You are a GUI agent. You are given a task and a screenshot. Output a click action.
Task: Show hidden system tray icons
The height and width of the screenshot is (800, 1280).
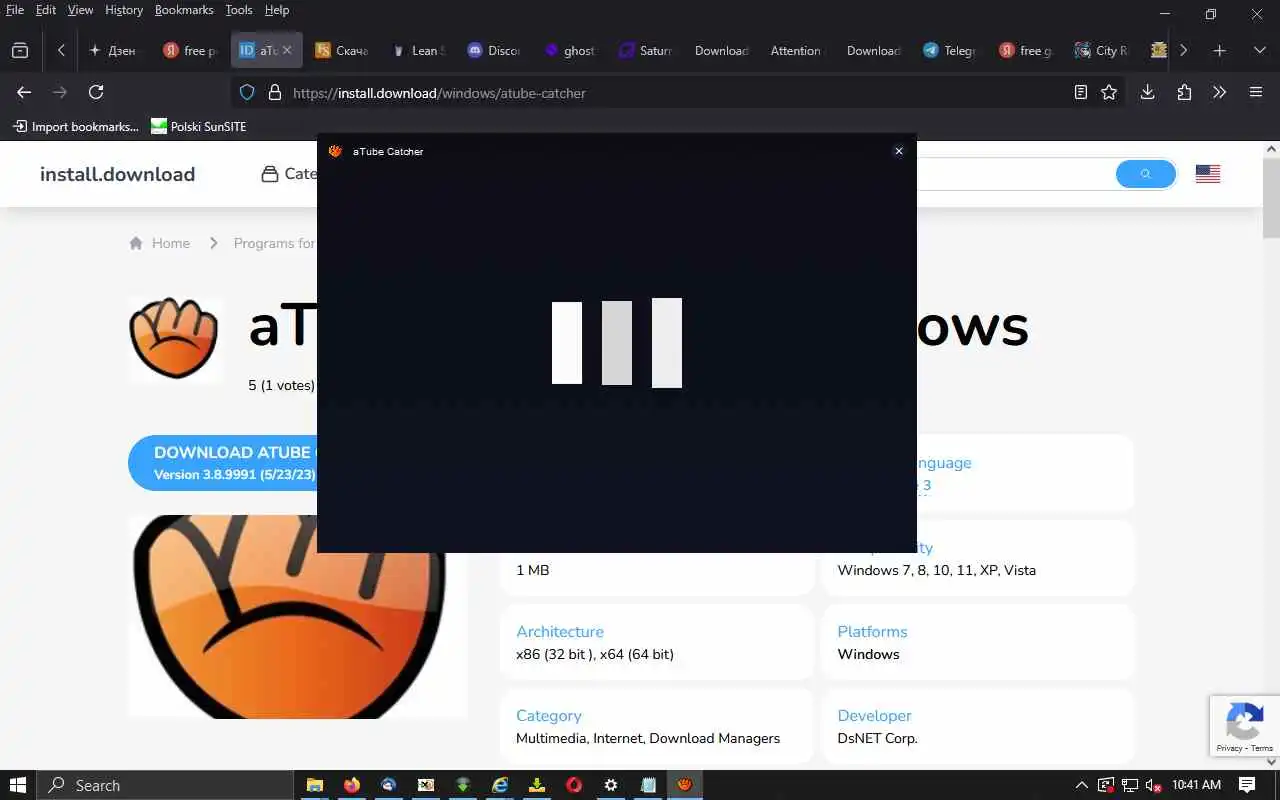click(1081, 785)
